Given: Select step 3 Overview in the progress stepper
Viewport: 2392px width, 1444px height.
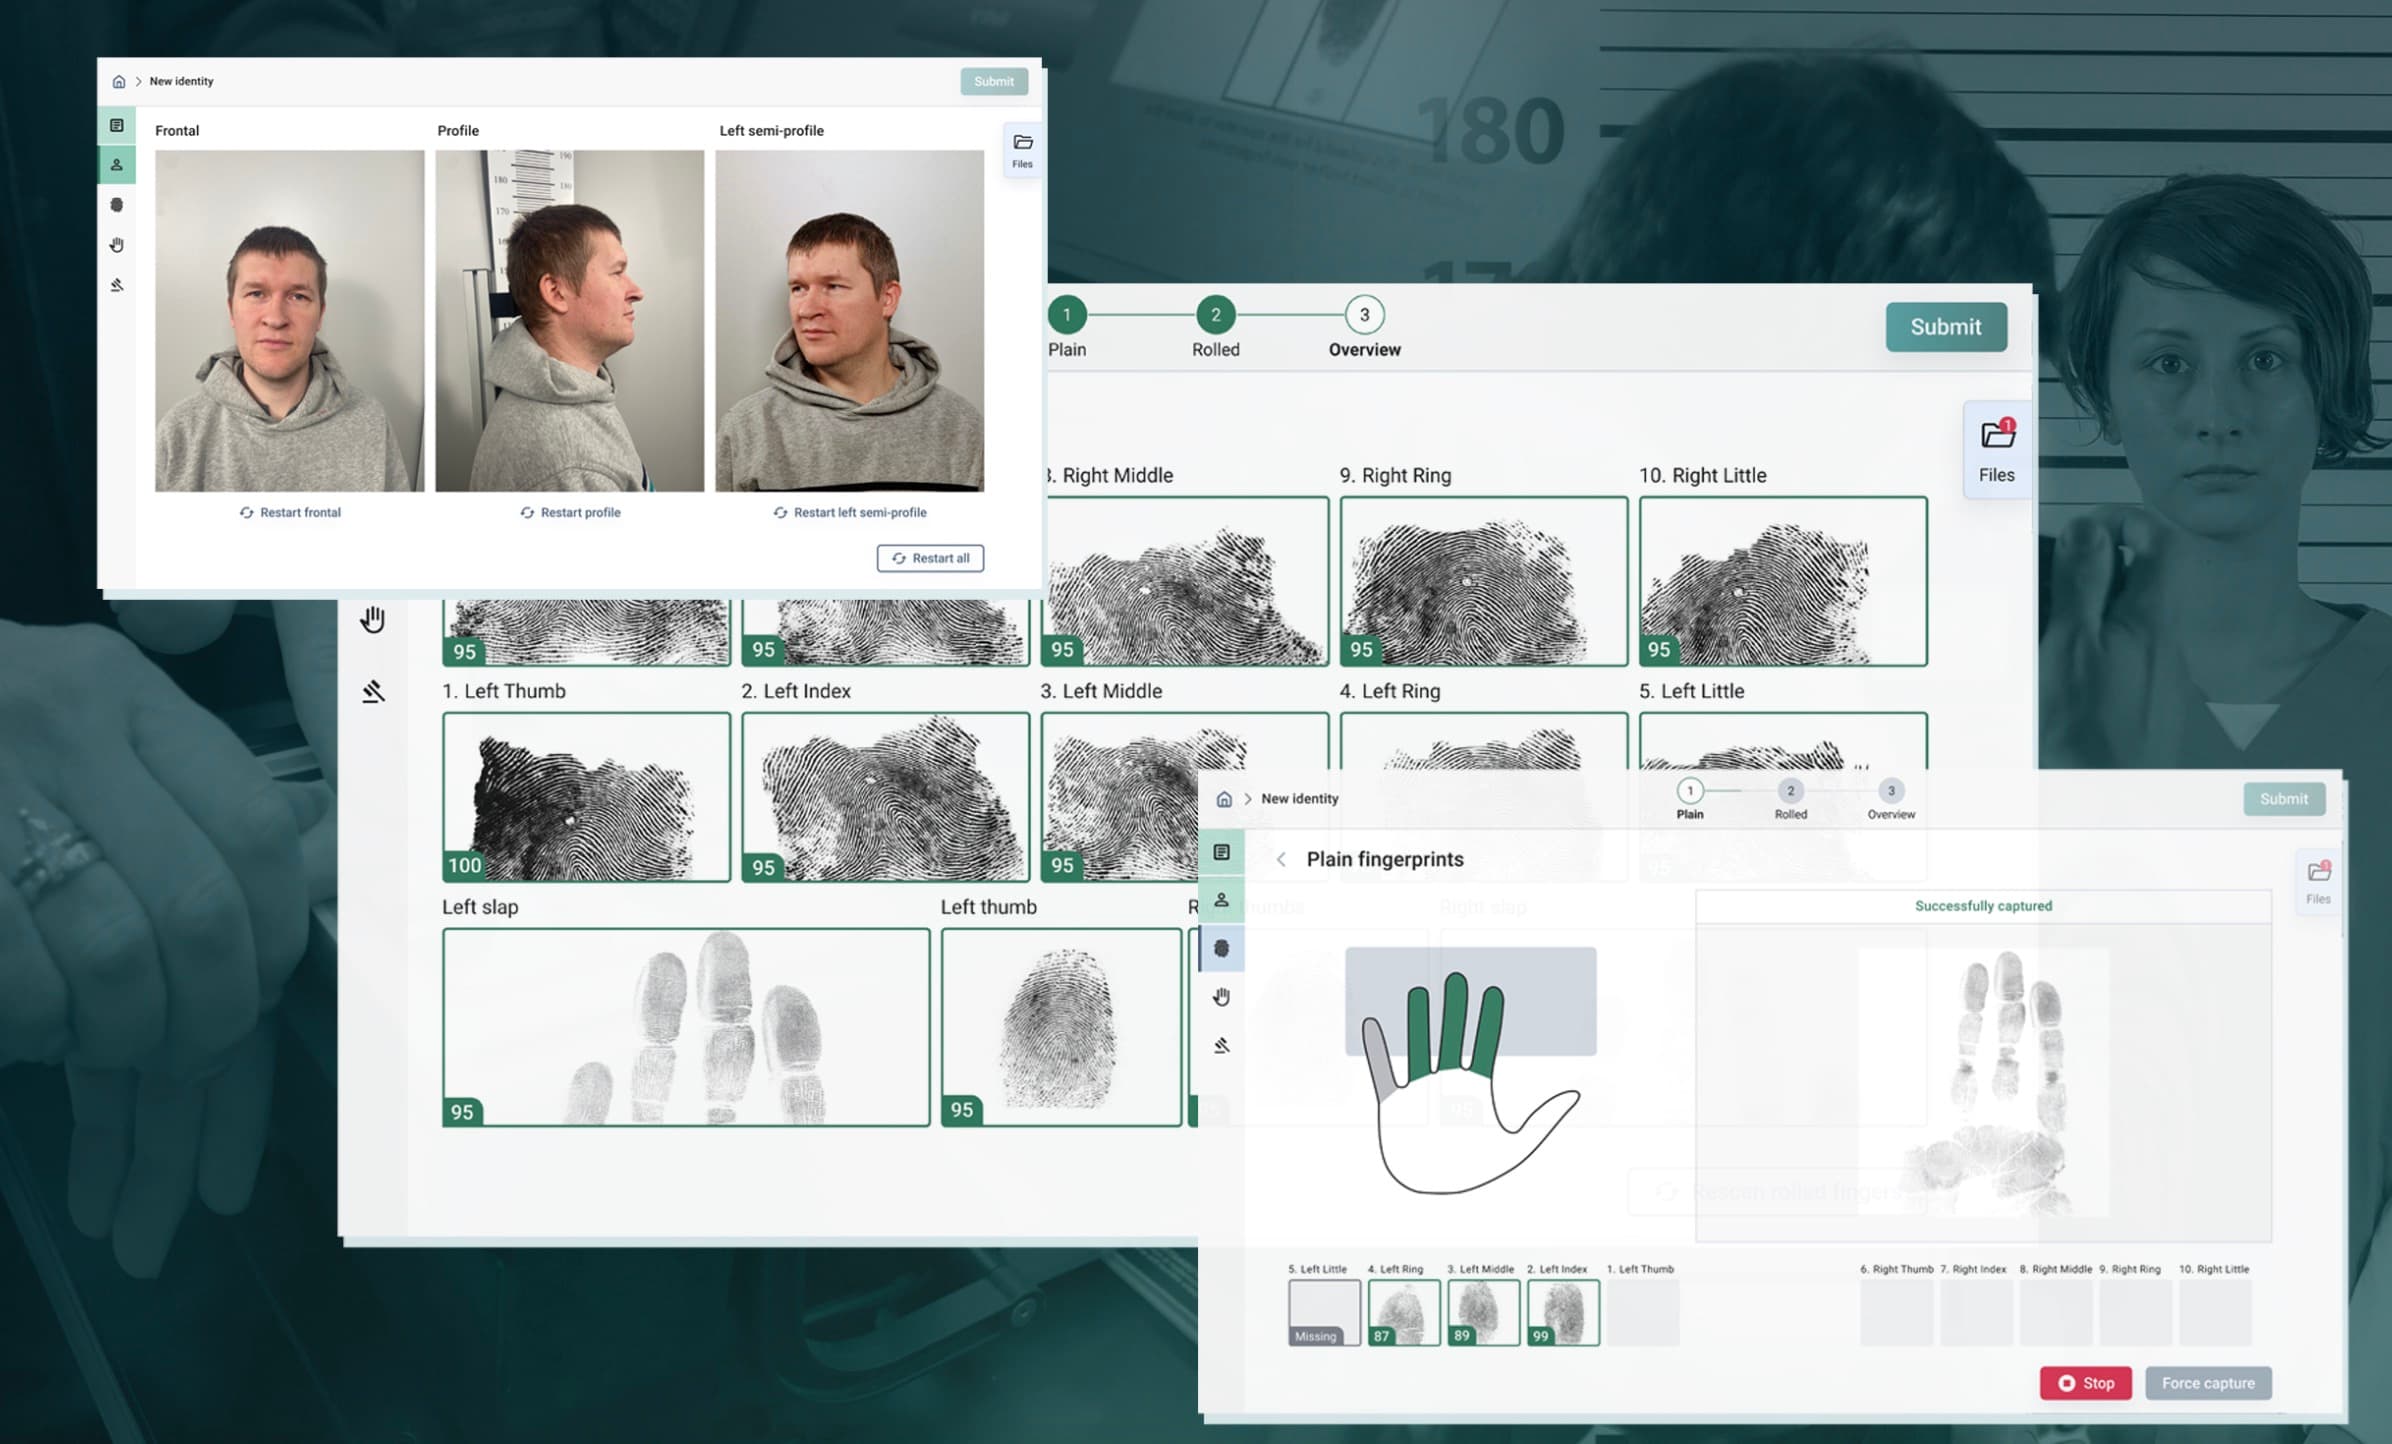Looking at the screenshot, I should 1364,315.
